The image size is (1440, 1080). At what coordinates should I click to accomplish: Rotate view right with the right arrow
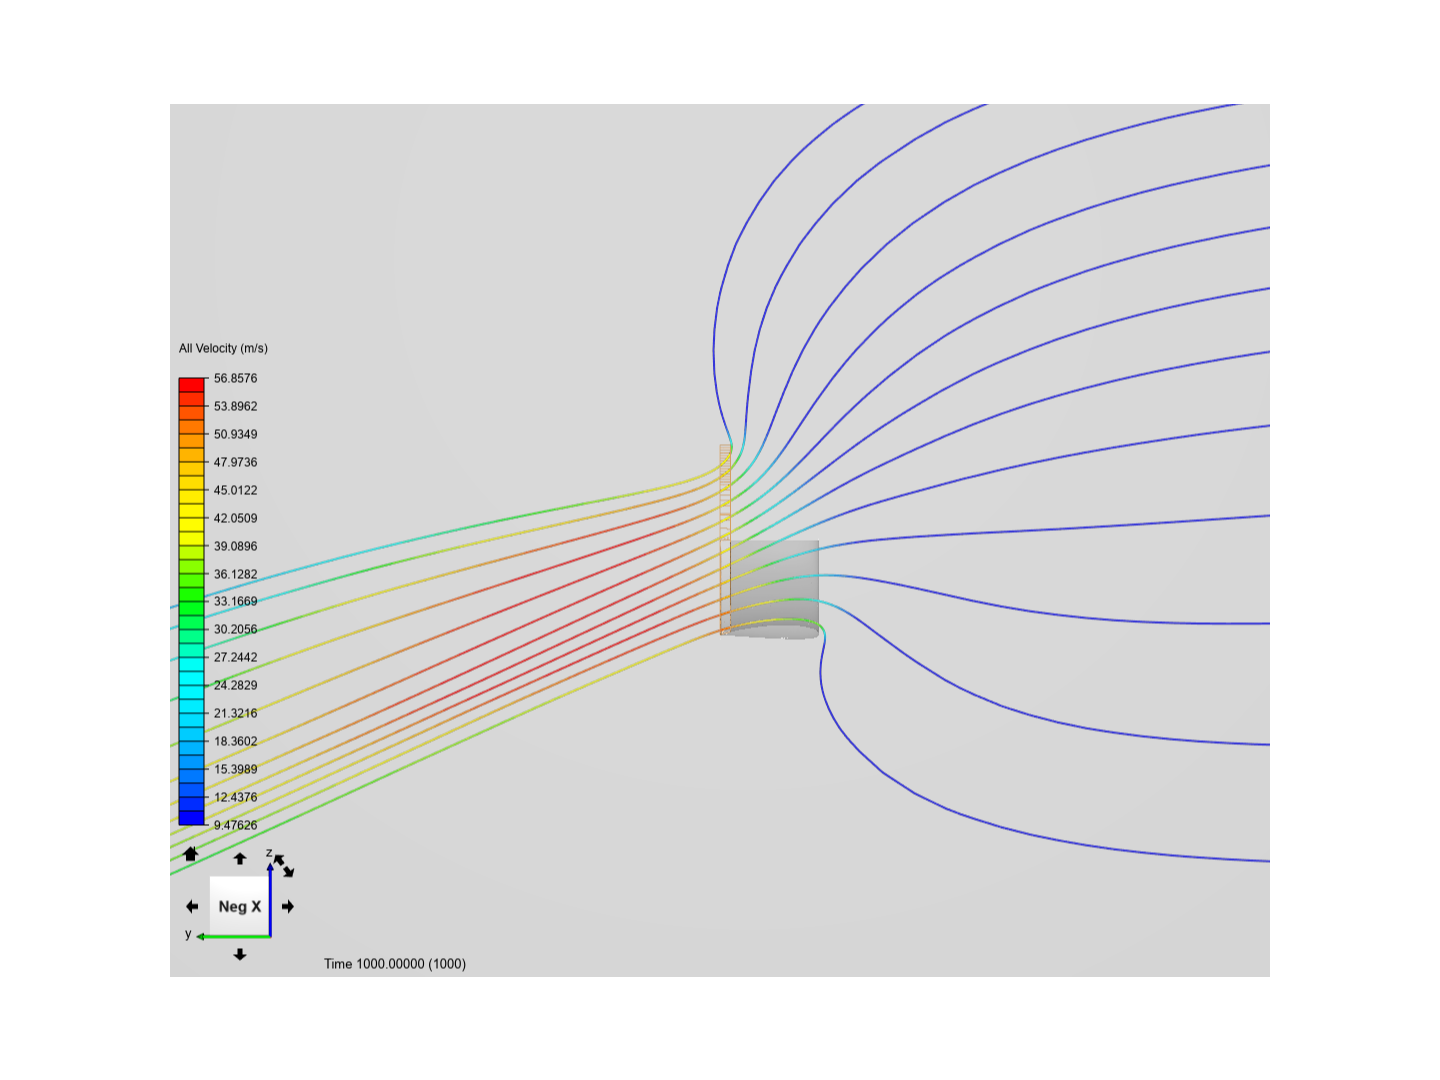tap(288, 907)
